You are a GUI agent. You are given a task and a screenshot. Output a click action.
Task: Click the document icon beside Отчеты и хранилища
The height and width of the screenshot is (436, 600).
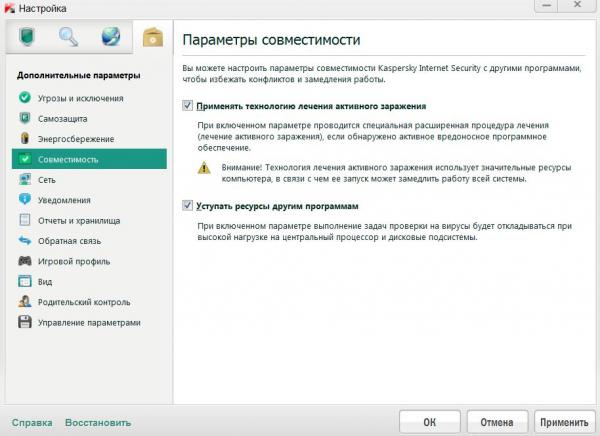point(25,220)
